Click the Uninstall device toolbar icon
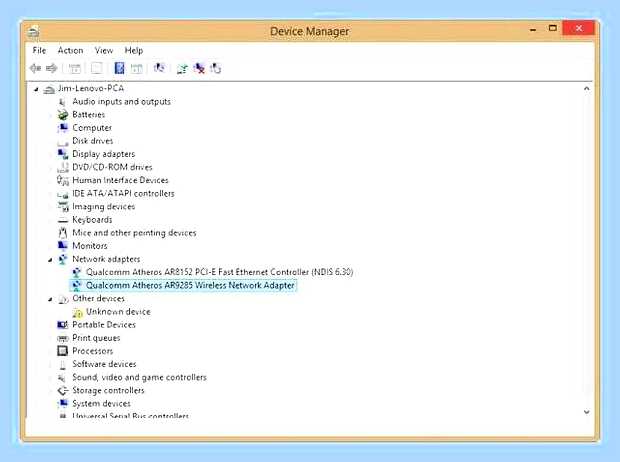 pyautogui.click(x=199, y=68)
